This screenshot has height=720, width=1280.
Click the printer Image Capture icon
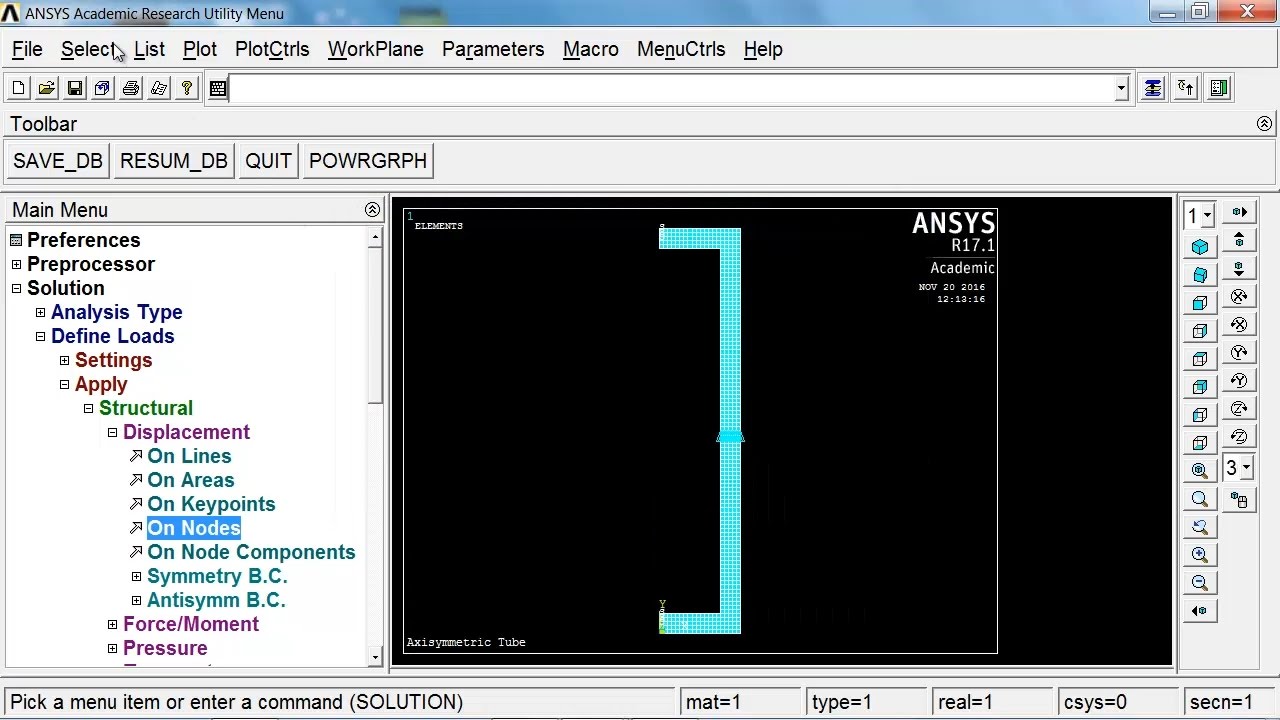tap(130, 89)
